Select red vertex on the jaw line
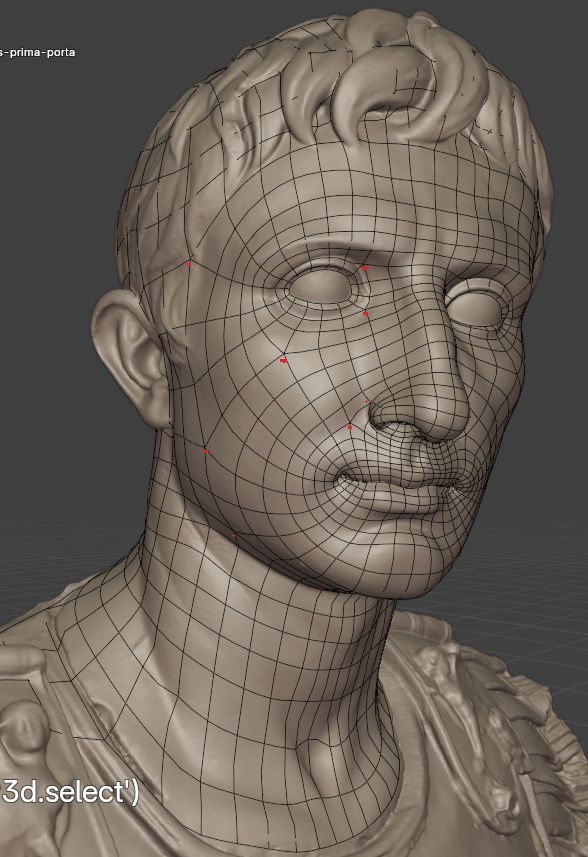Screen dimensions: 588x857 pyautogui.click(x=206, y=451)
